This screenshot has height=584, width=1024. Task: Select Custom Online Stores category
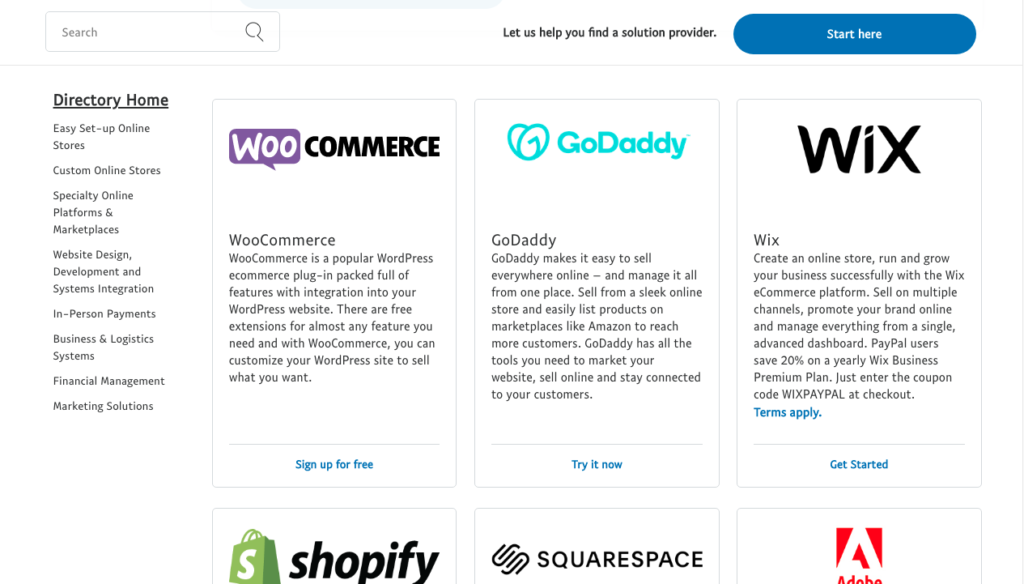[106, 170]
